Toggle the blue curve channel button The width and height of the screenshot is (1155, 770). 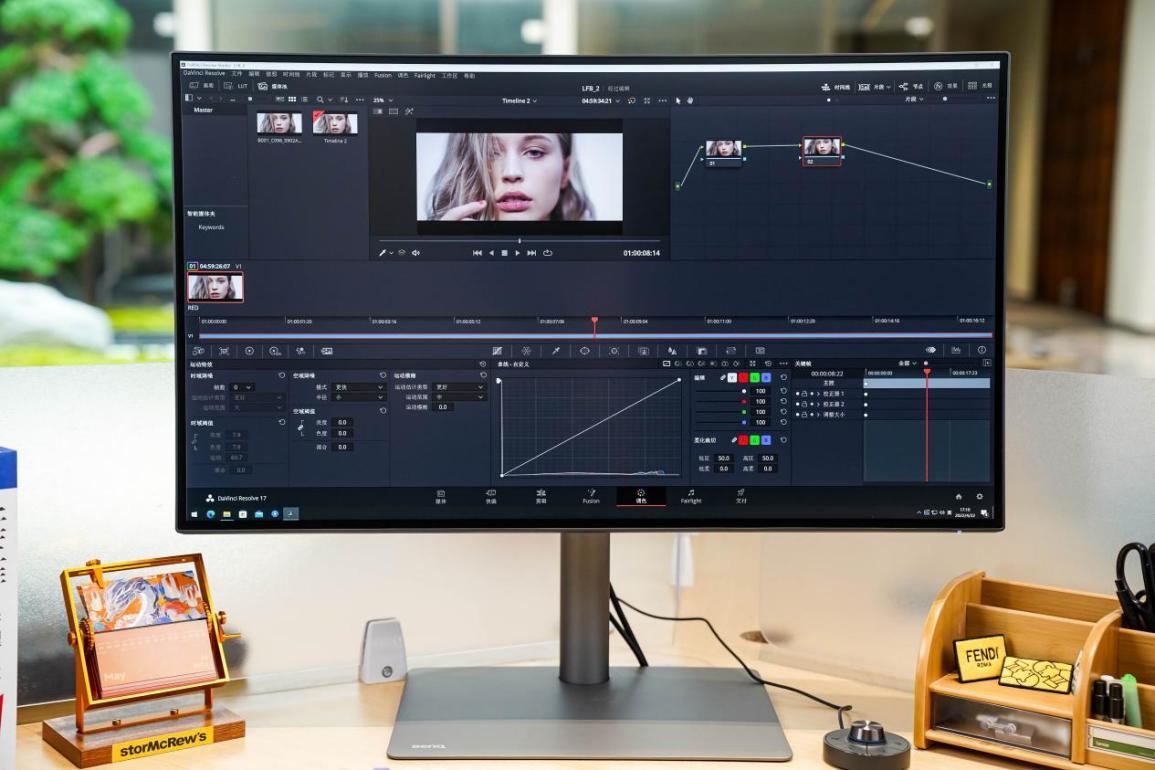tap(766, 378)
